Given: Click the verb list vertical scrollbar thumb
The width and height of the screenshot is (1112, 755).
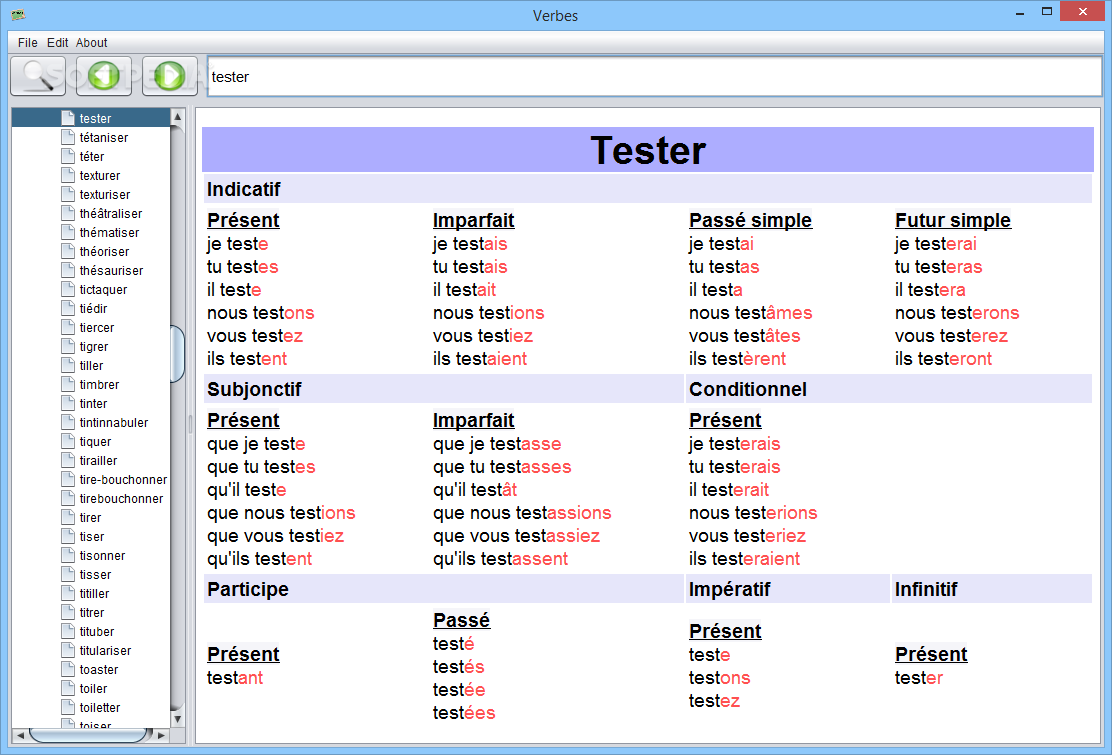Looking at the screenshot, I should (x=177, y=354).
